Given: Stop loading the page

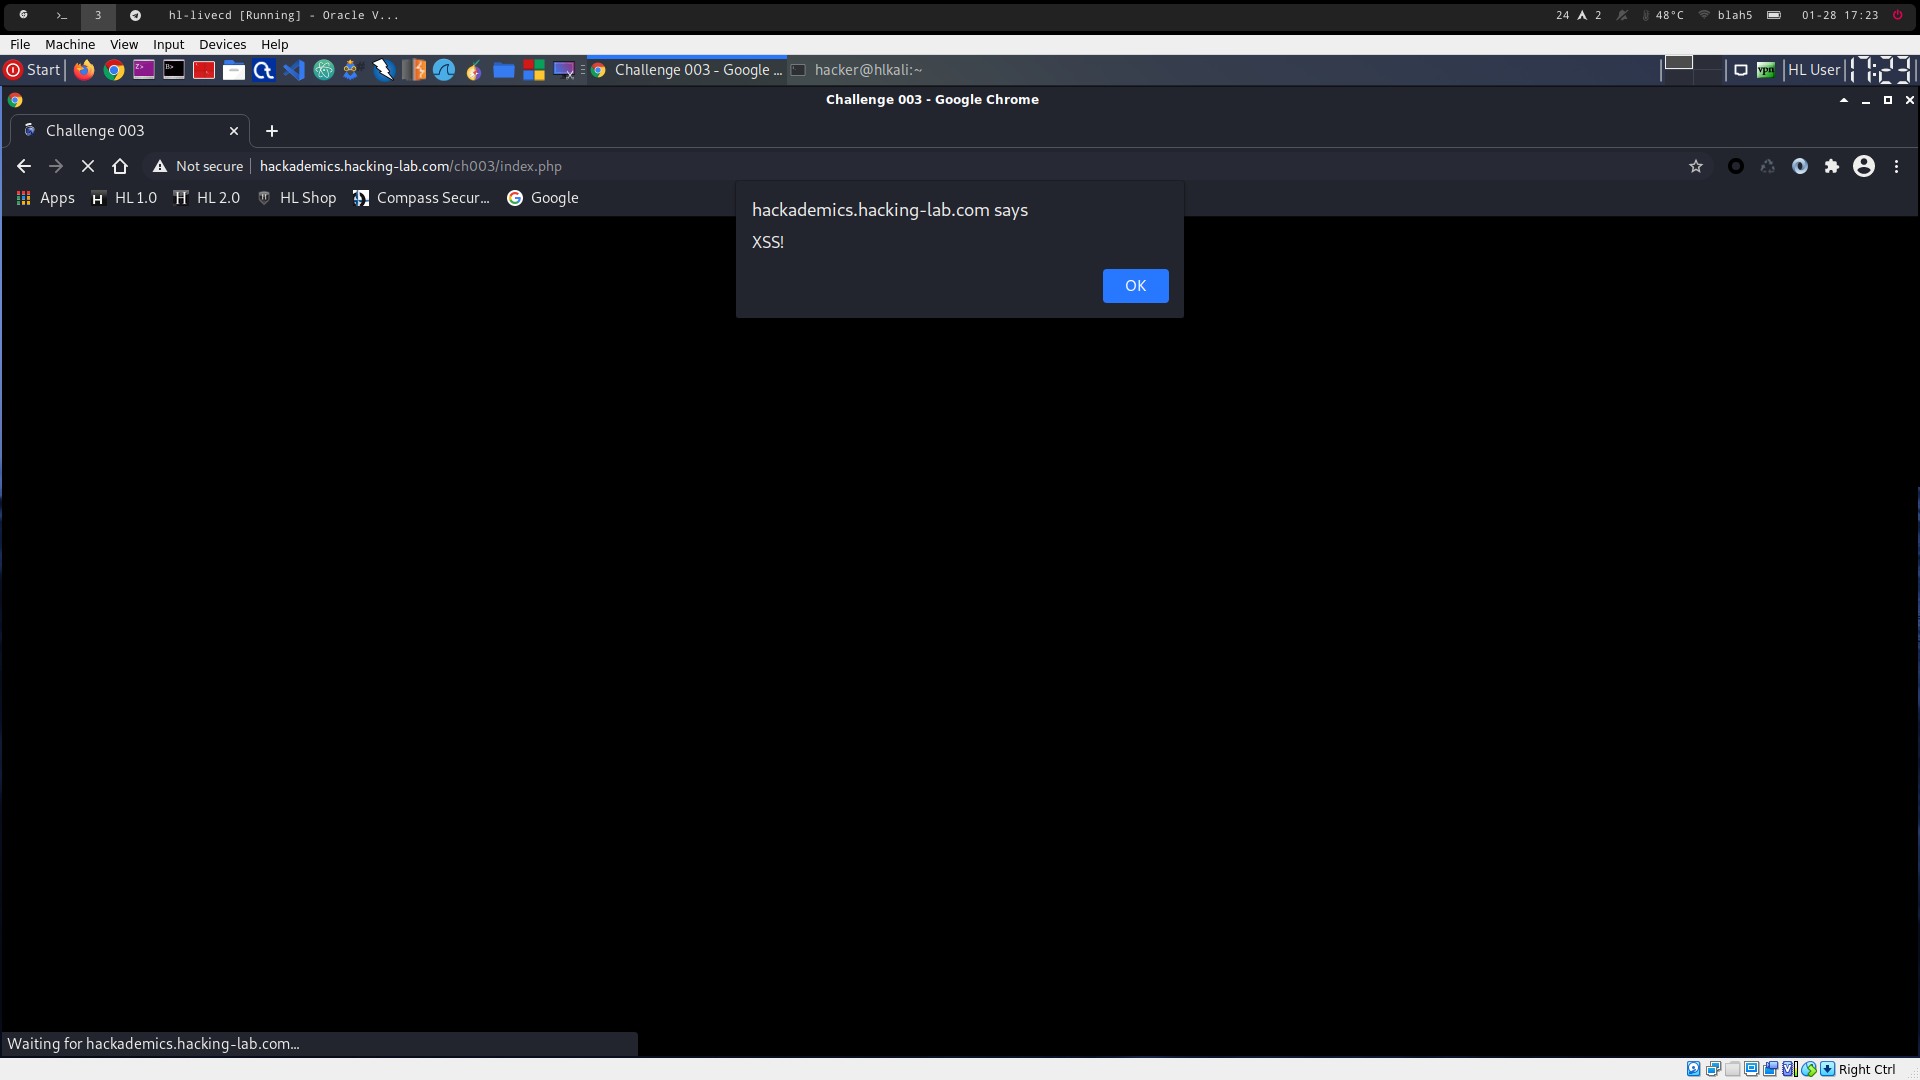Looking at the screenshot, I should click(88, 166).
